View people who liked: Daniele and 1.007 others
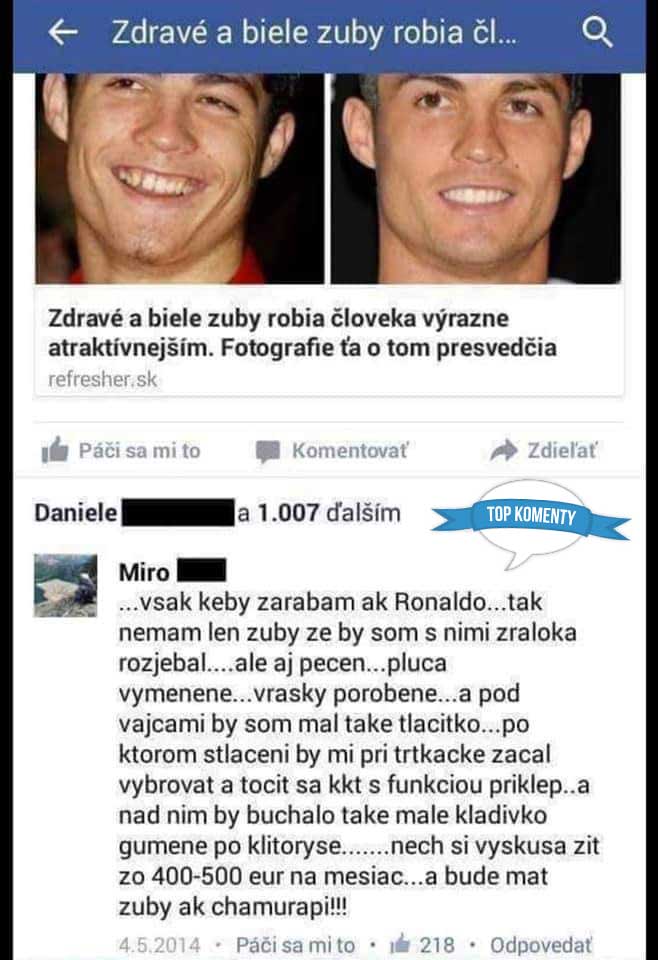Image resolution: width=658 pixels, height=960 pixels. pos(217,513)
